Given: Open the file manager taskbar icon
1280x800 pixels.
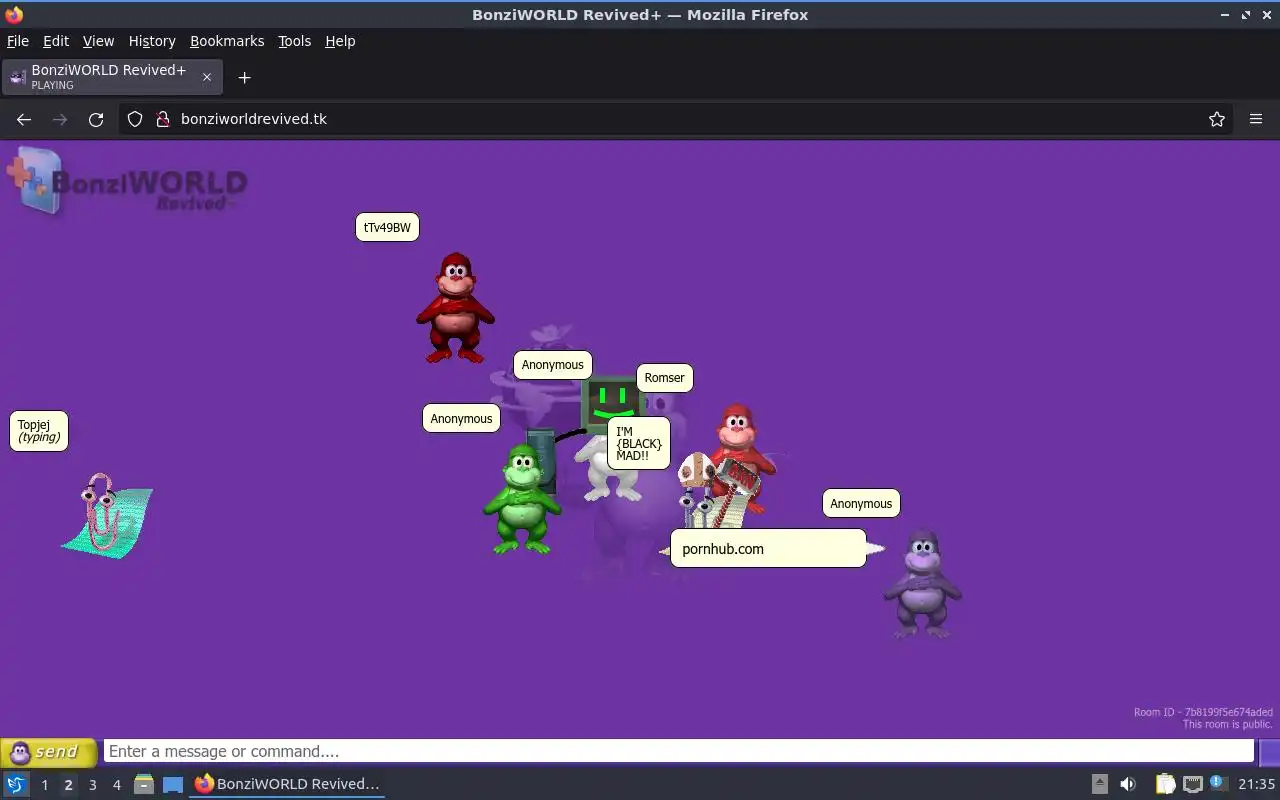Looking at the screenshot, I should tap(144, 784).
